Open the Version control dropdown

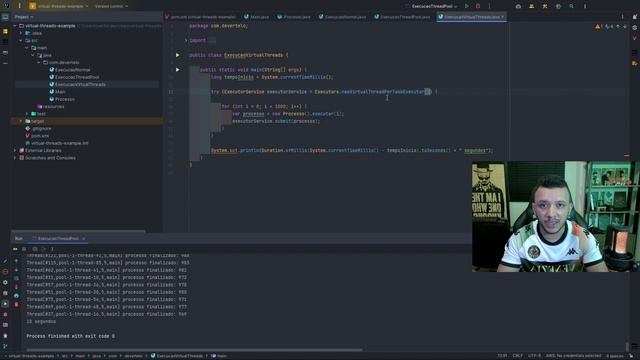tap(111, 6)
